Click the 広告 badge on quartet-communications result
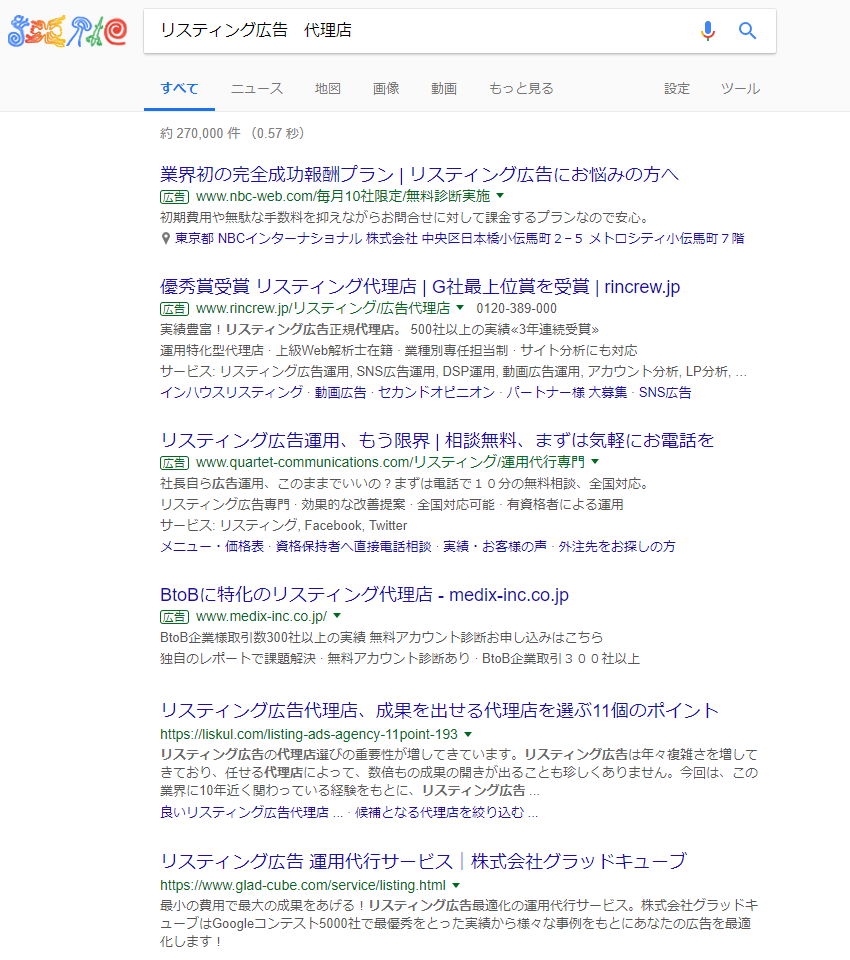Screen dimensions: 850x960 175,462
